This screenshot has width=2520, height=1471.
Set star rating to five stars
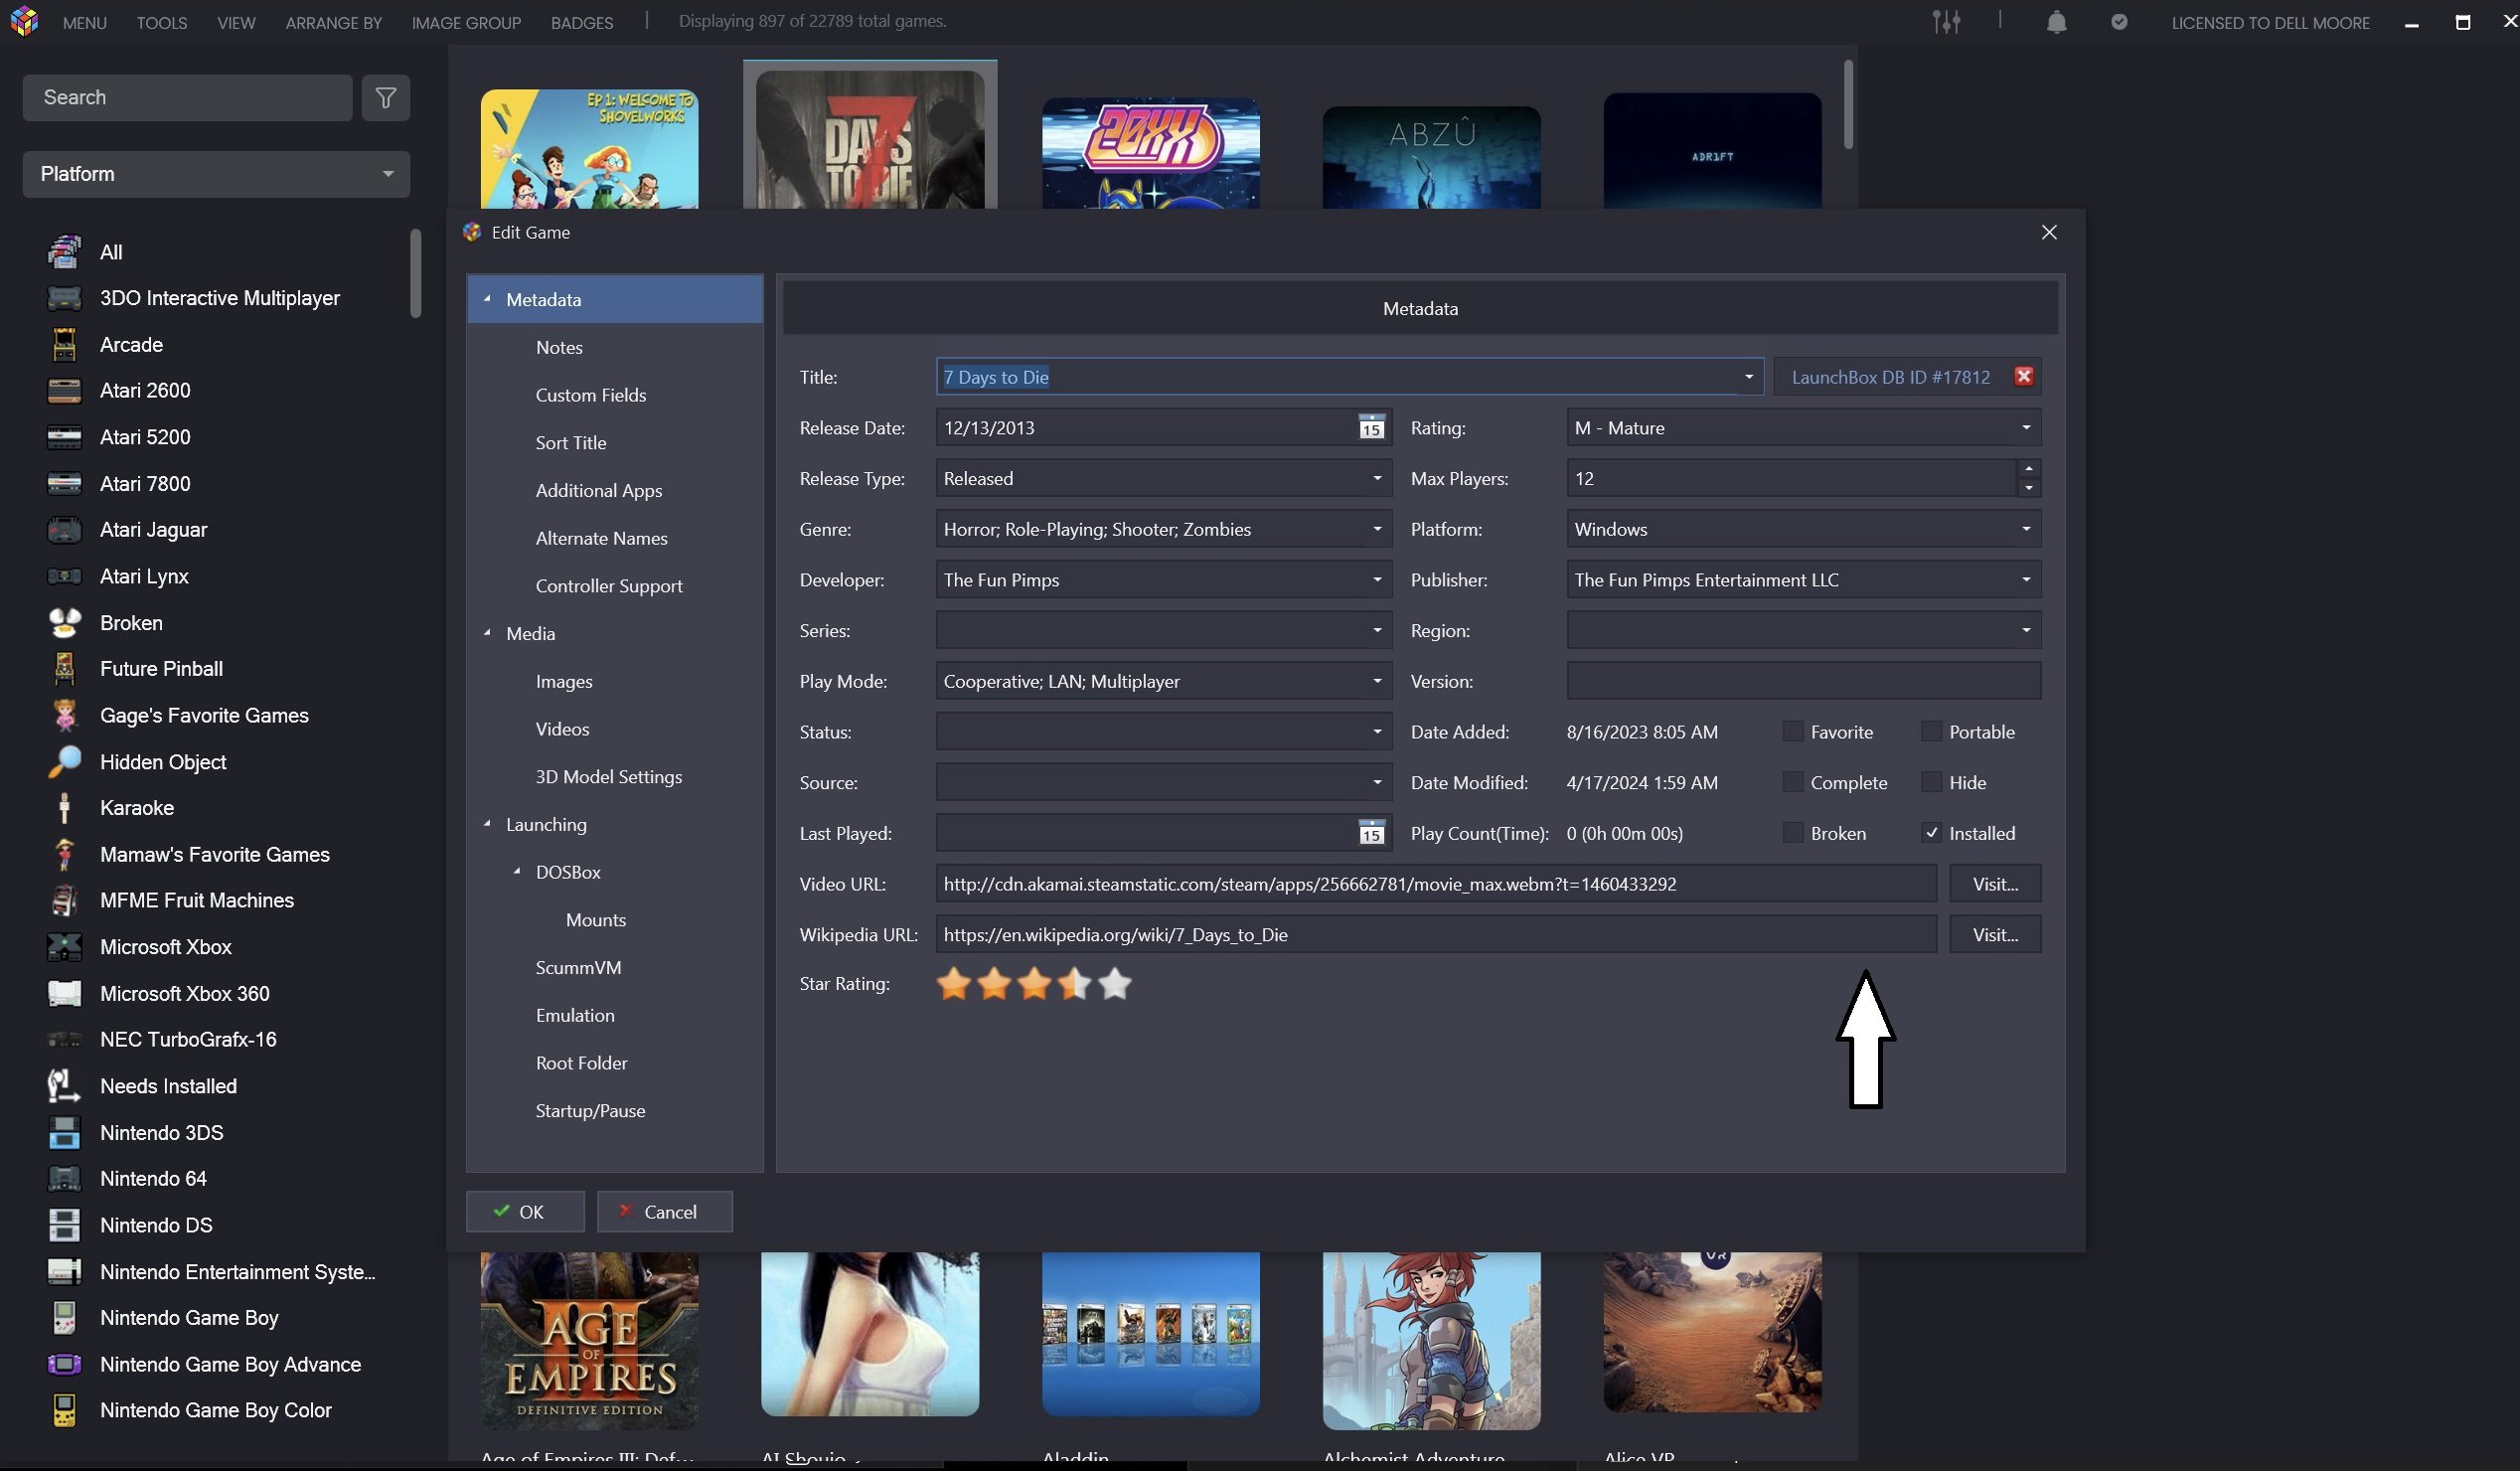1114,983
